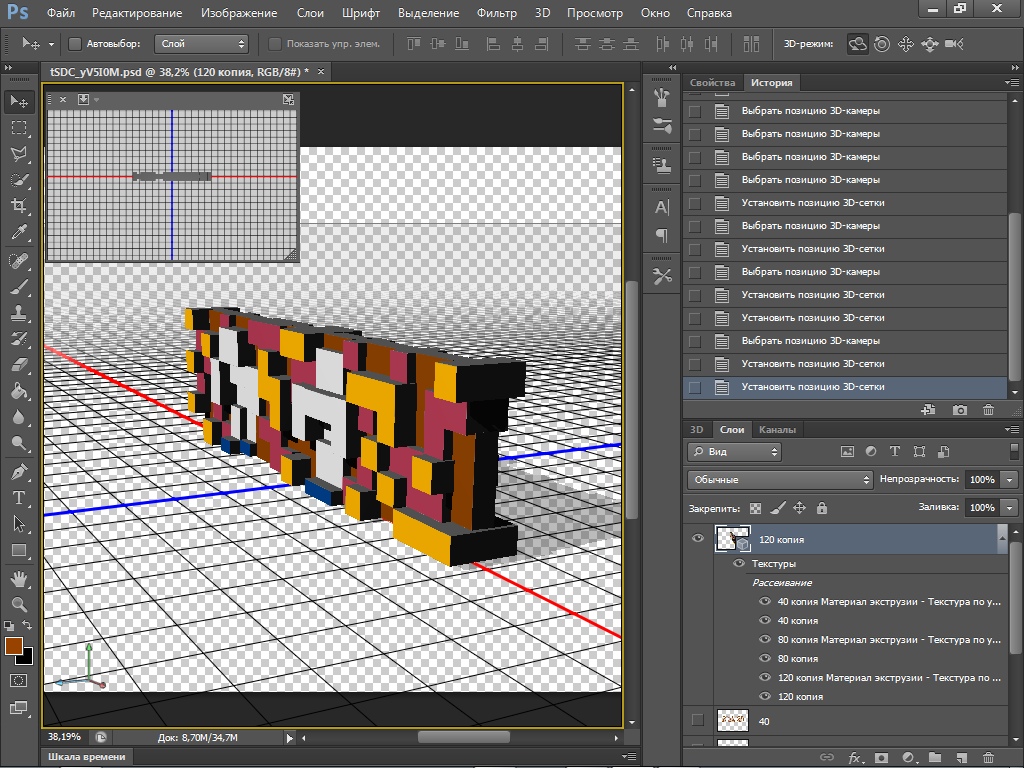Hide the 120 копия layer
The image size is (1024, 768).
pos(697,538)
